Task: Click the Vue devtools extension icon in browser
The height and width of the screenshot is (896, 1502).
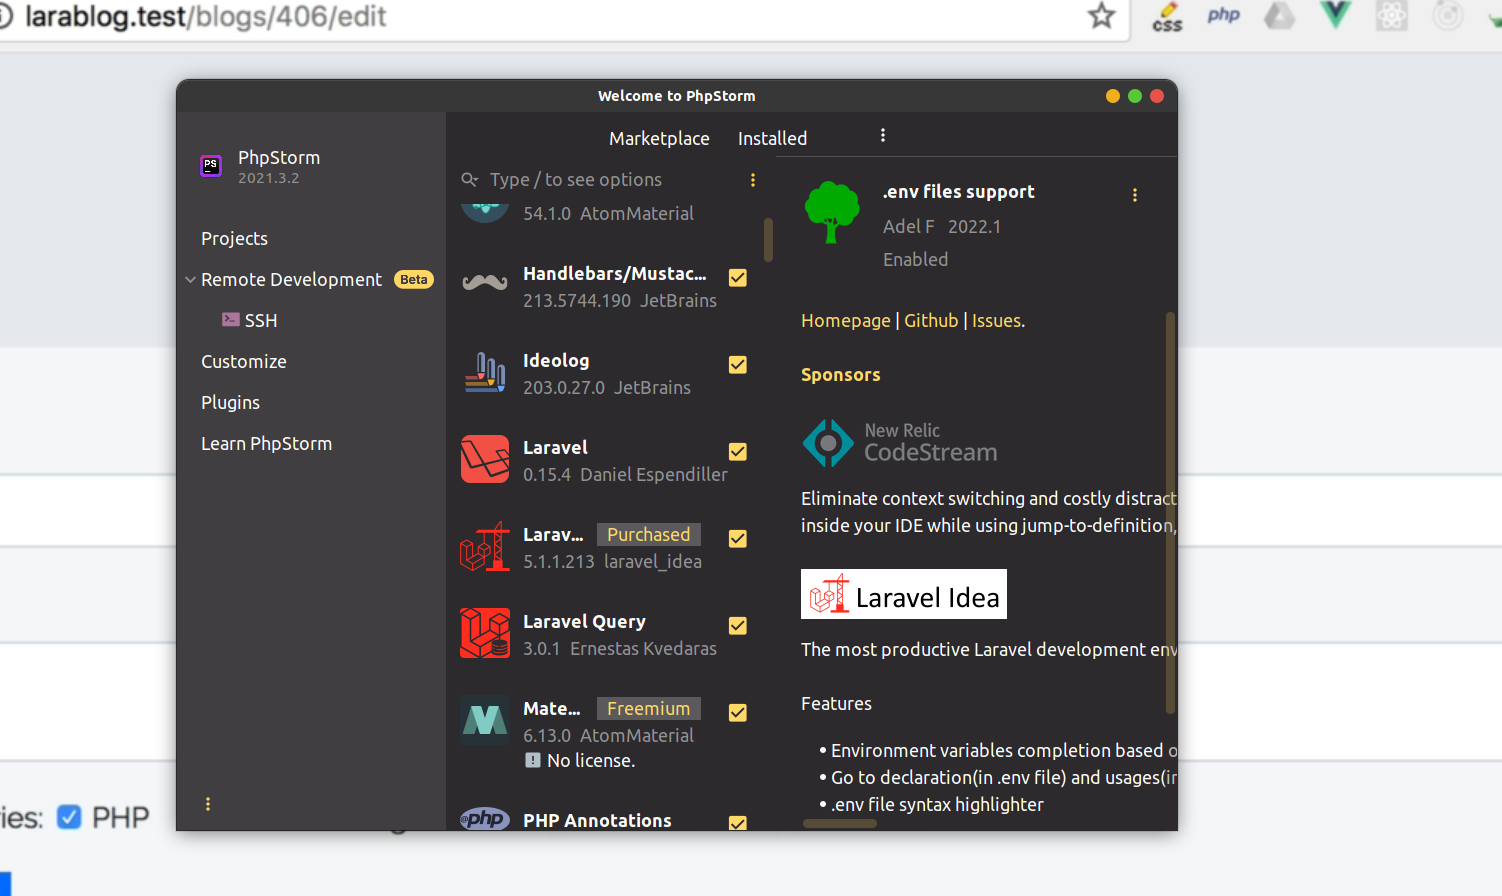Action: pos(1335,14)
